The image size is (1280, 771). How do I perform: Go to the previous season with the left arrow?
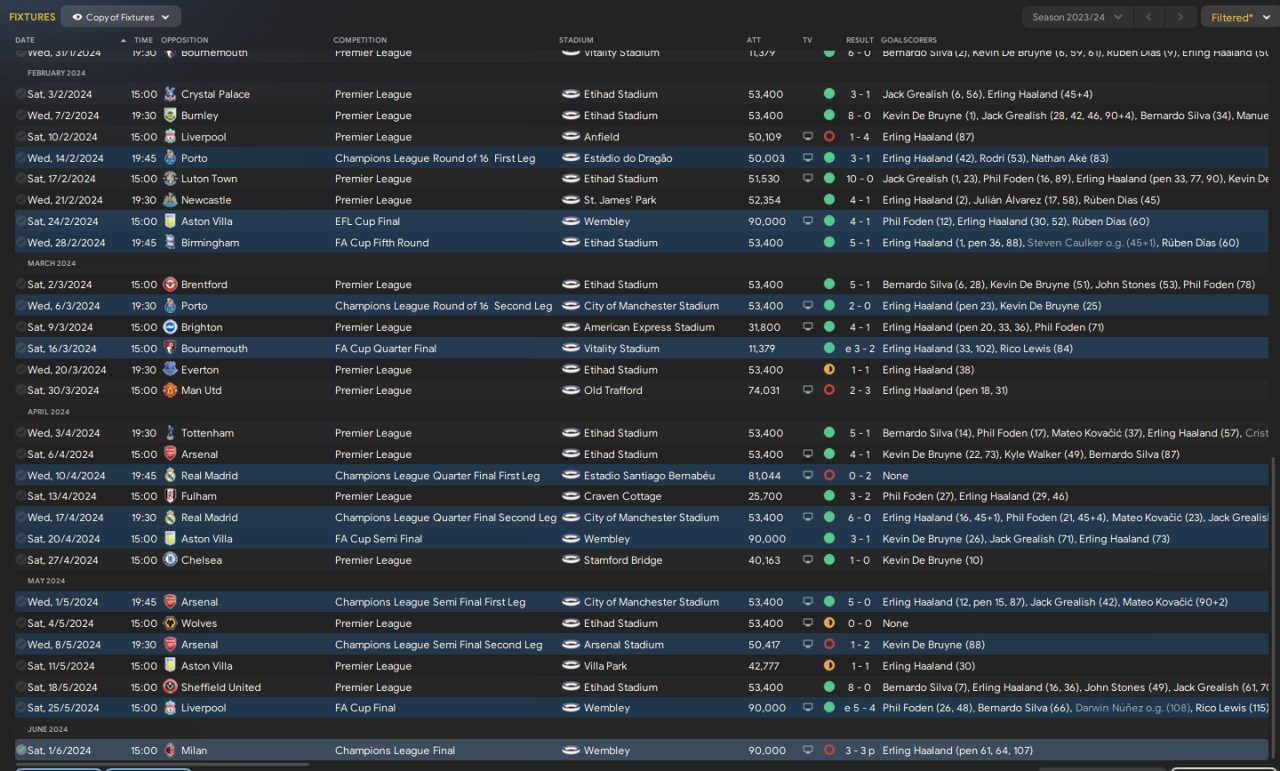point(1150,17)
